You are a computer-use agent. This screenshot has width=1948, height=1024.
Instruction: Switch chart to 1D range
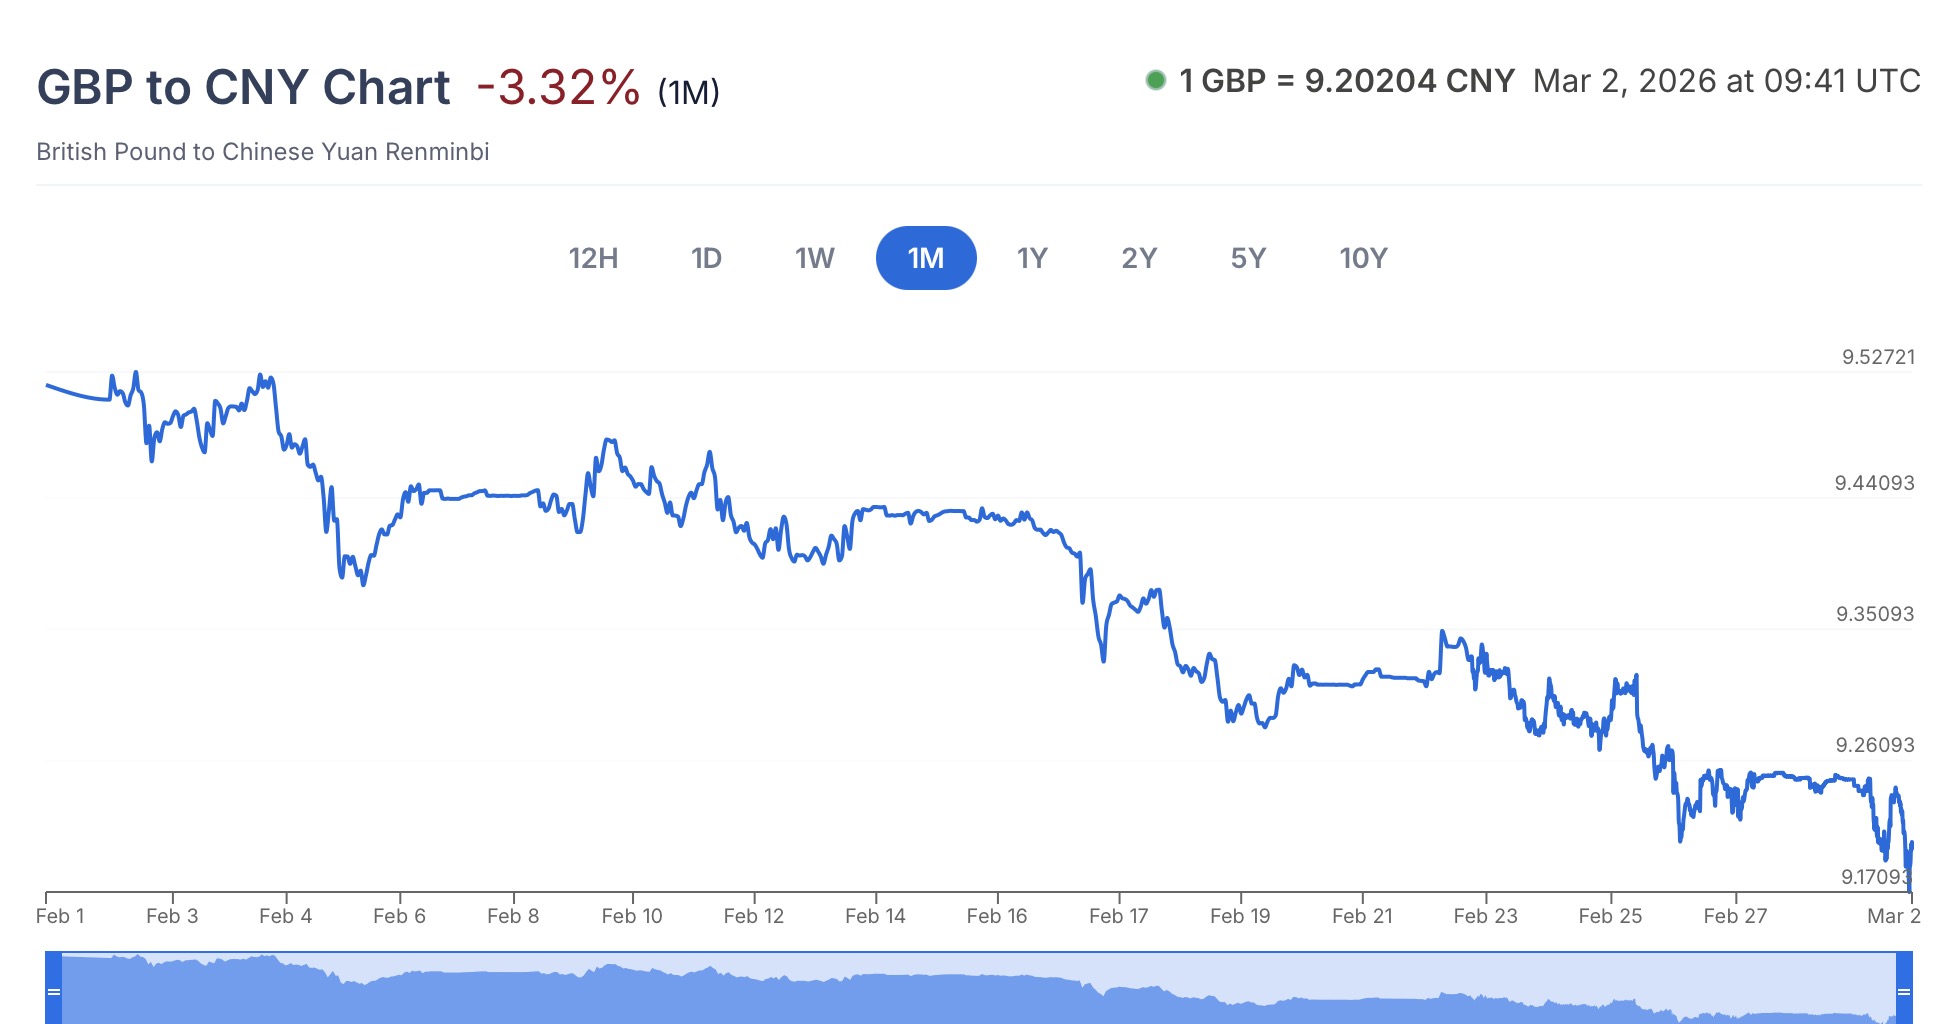point(706,258)
